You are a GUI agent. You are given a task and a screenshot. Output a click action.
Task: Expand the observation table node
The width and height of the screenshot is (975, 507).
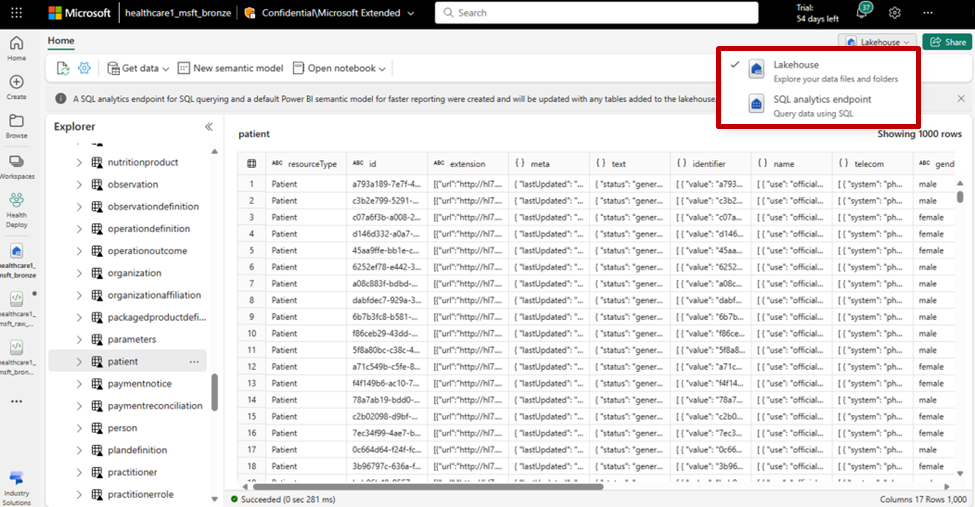click(79, 185)
